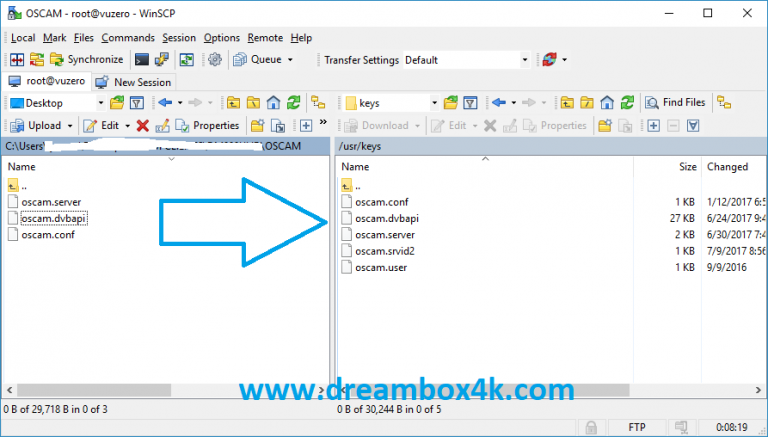This screenshot has height=437, width=768.
Task: Open the session reconnect icon dropdown arrow
Action: [x=565, y=60]
